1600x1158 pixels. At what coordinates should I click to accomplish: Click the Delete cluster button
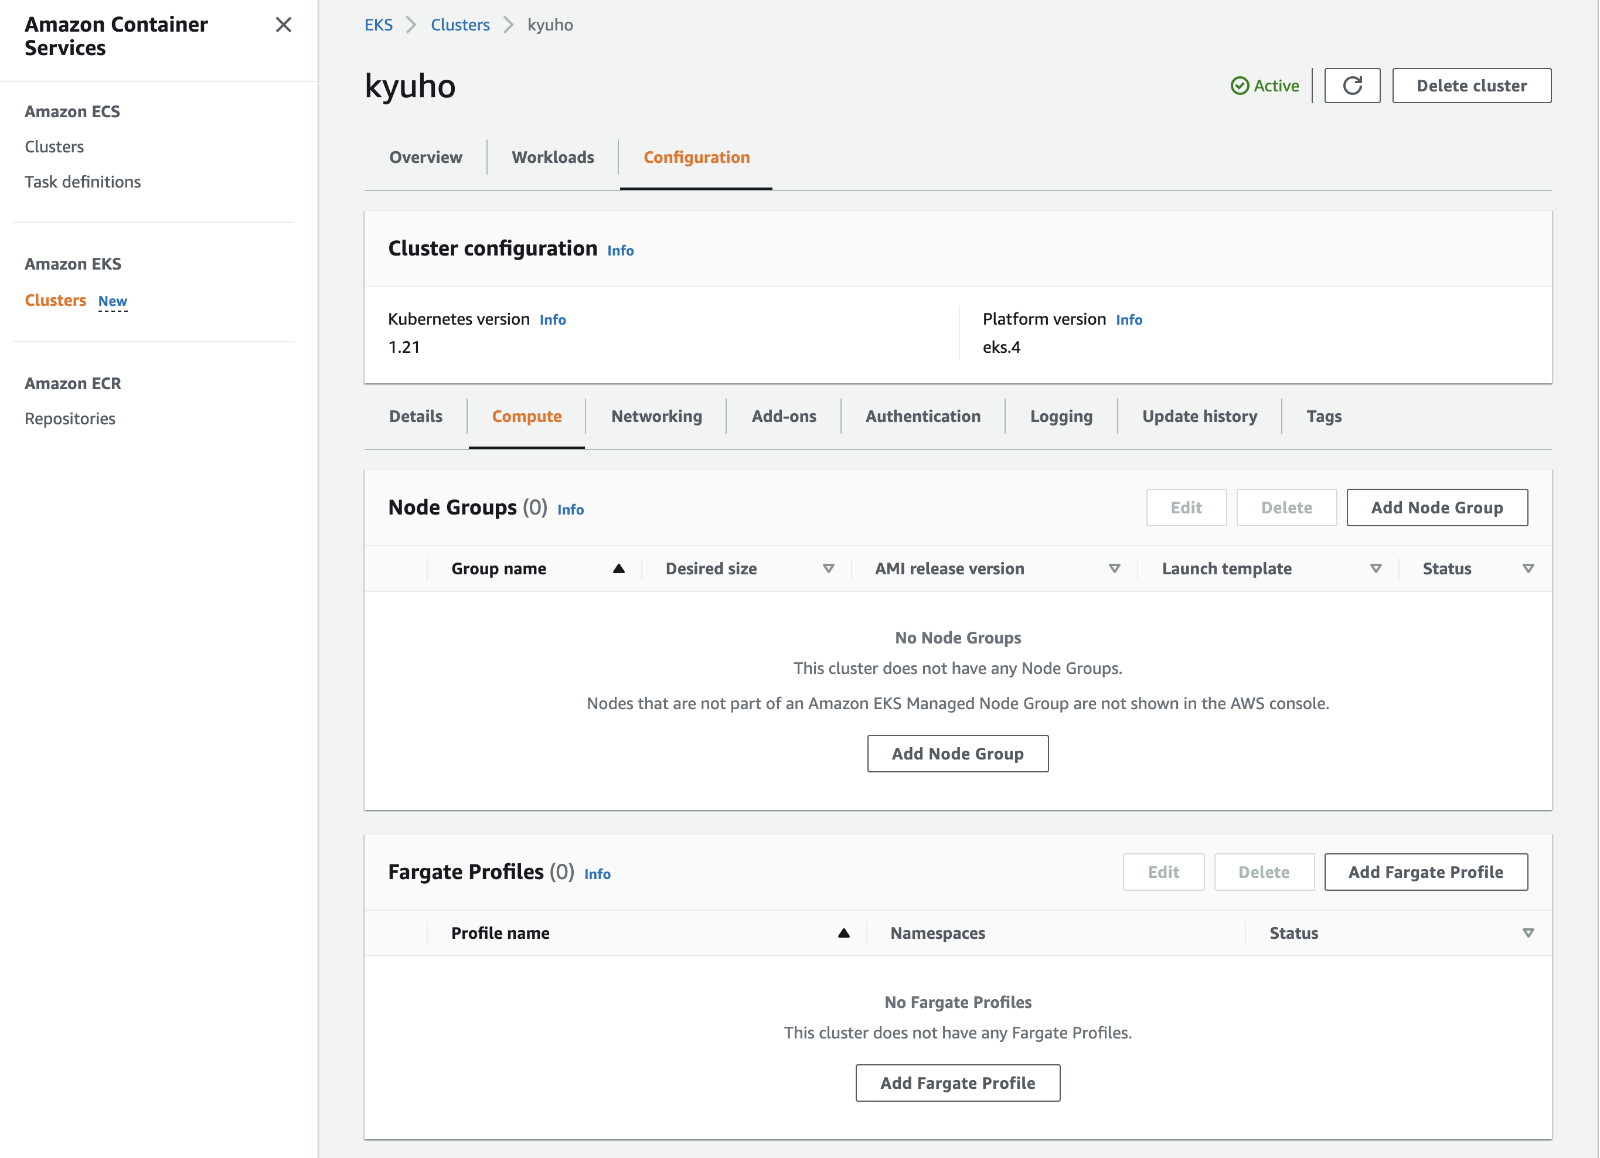point(1471,86)
